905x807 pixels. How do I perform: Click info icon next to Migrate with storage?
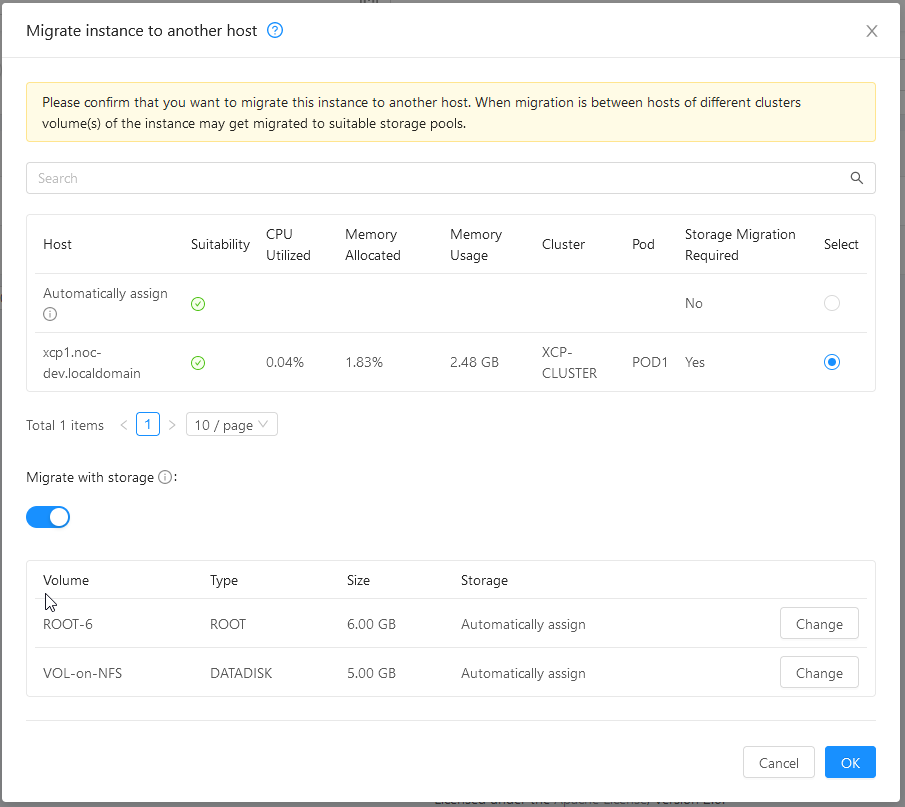click(x=165, y=478)
